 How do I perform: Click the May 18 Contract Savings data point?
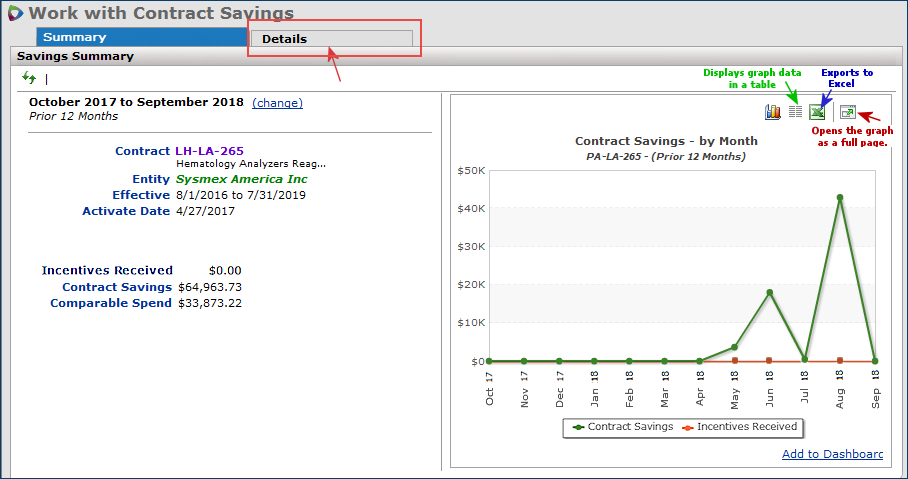[735, 347]
